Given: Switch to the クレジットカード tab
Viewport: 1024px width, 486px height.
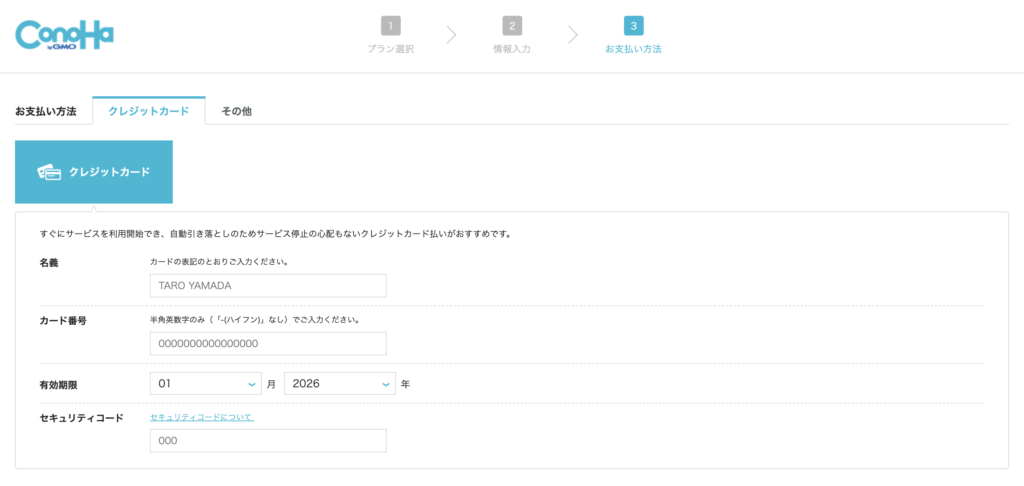Looking at the screenshot, I should tap(149, 111).
